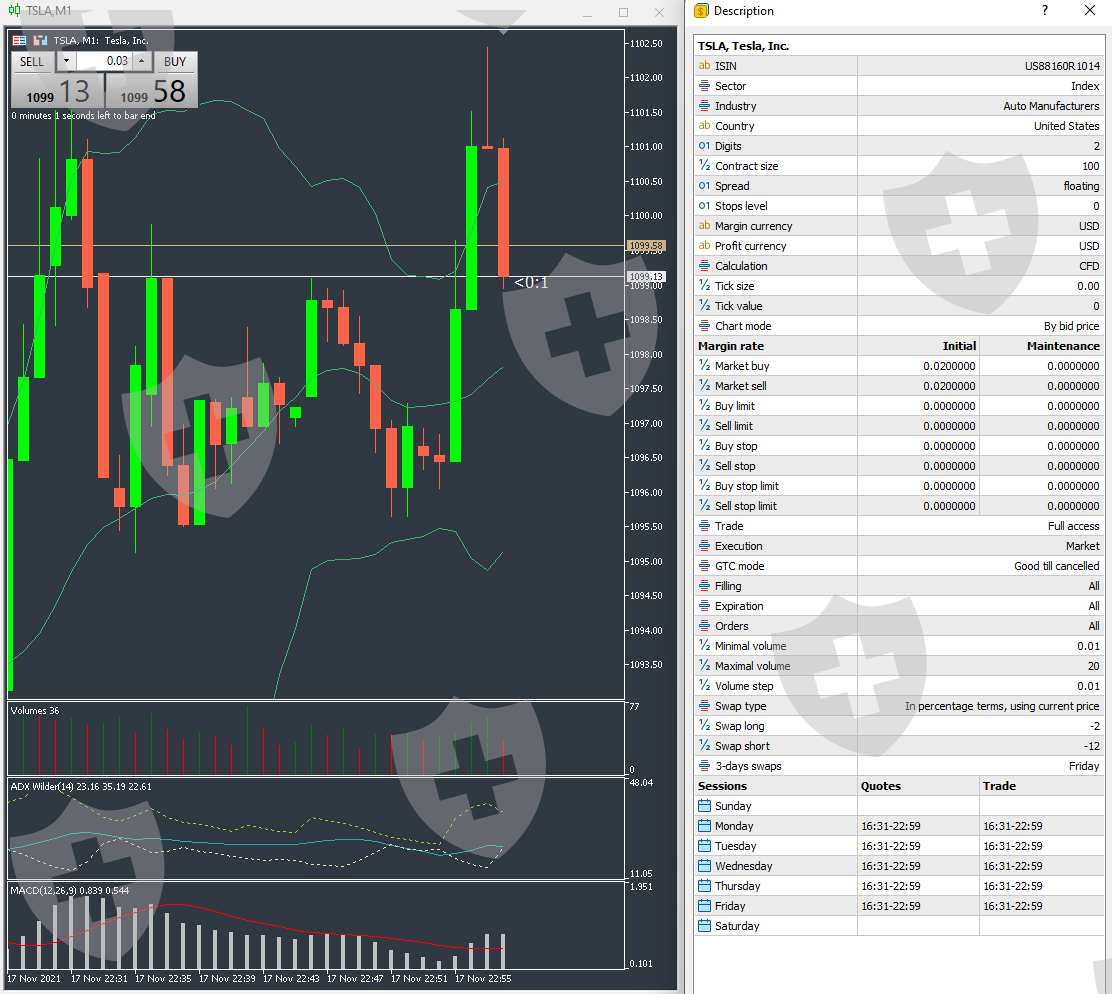Click the sell price tile 1099 13
Viewport: 1112px width, 994px height.
pyautogui.click(x=57, y=91)
